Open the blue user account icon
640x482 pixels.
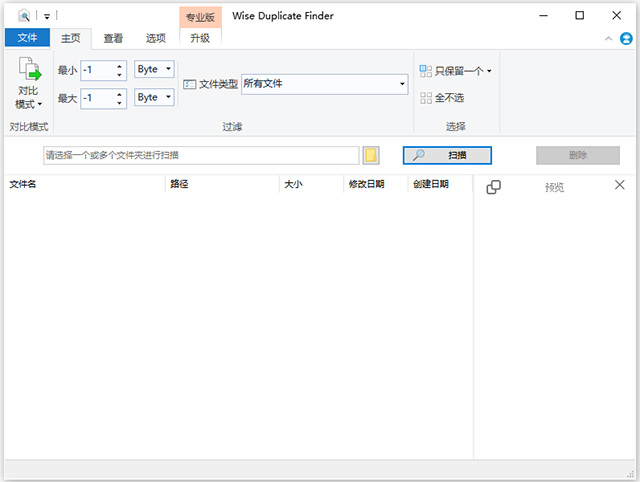coord(626,39)
